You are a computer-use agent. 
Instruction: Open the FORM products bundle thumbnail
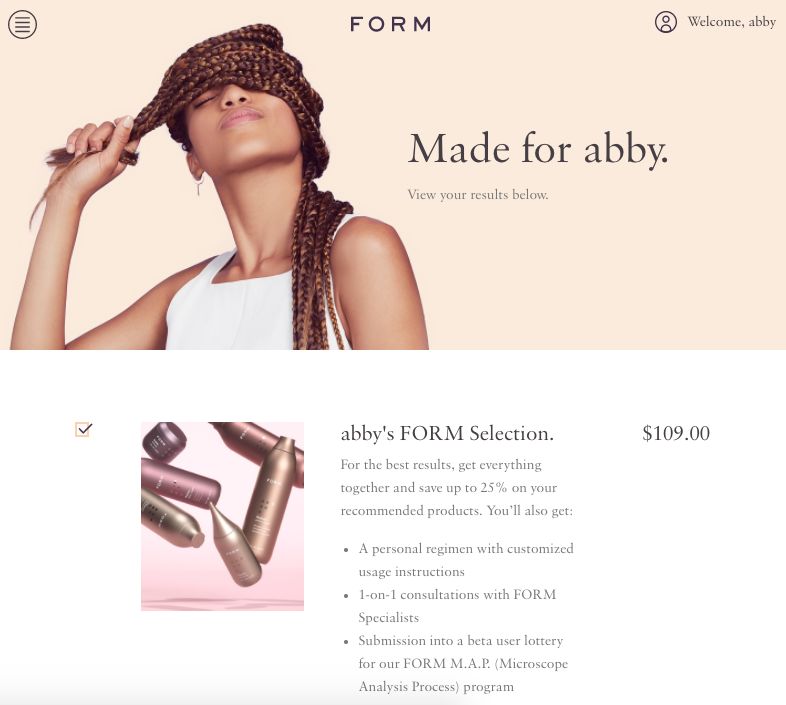pos(223,516)
